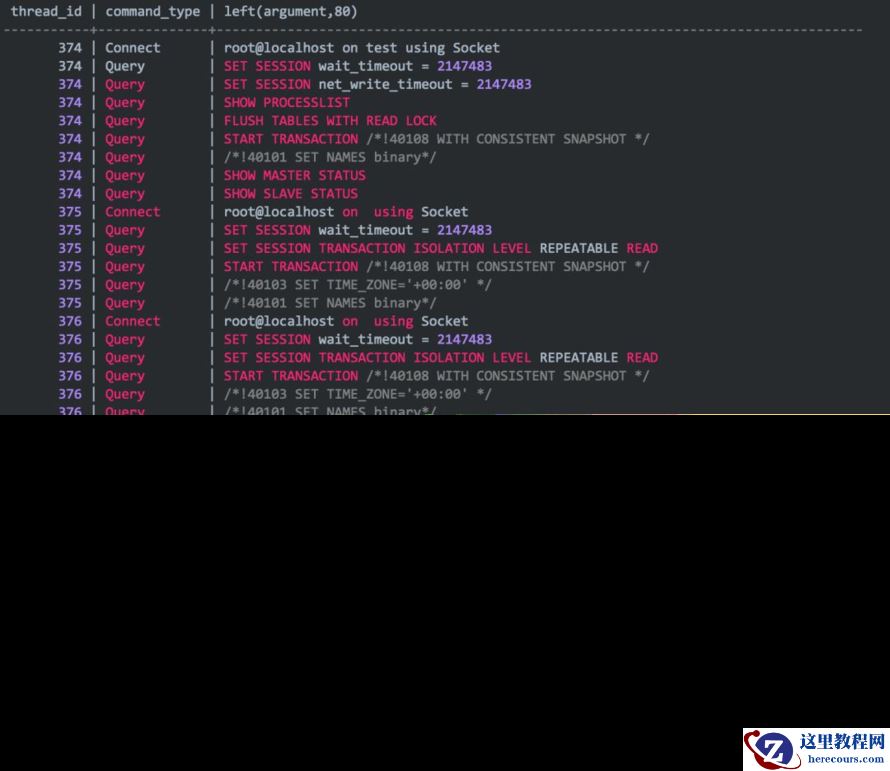This screenshot has height=771, width=890.
Task: Click the command_type column header
Action: [x=152, y=11]
